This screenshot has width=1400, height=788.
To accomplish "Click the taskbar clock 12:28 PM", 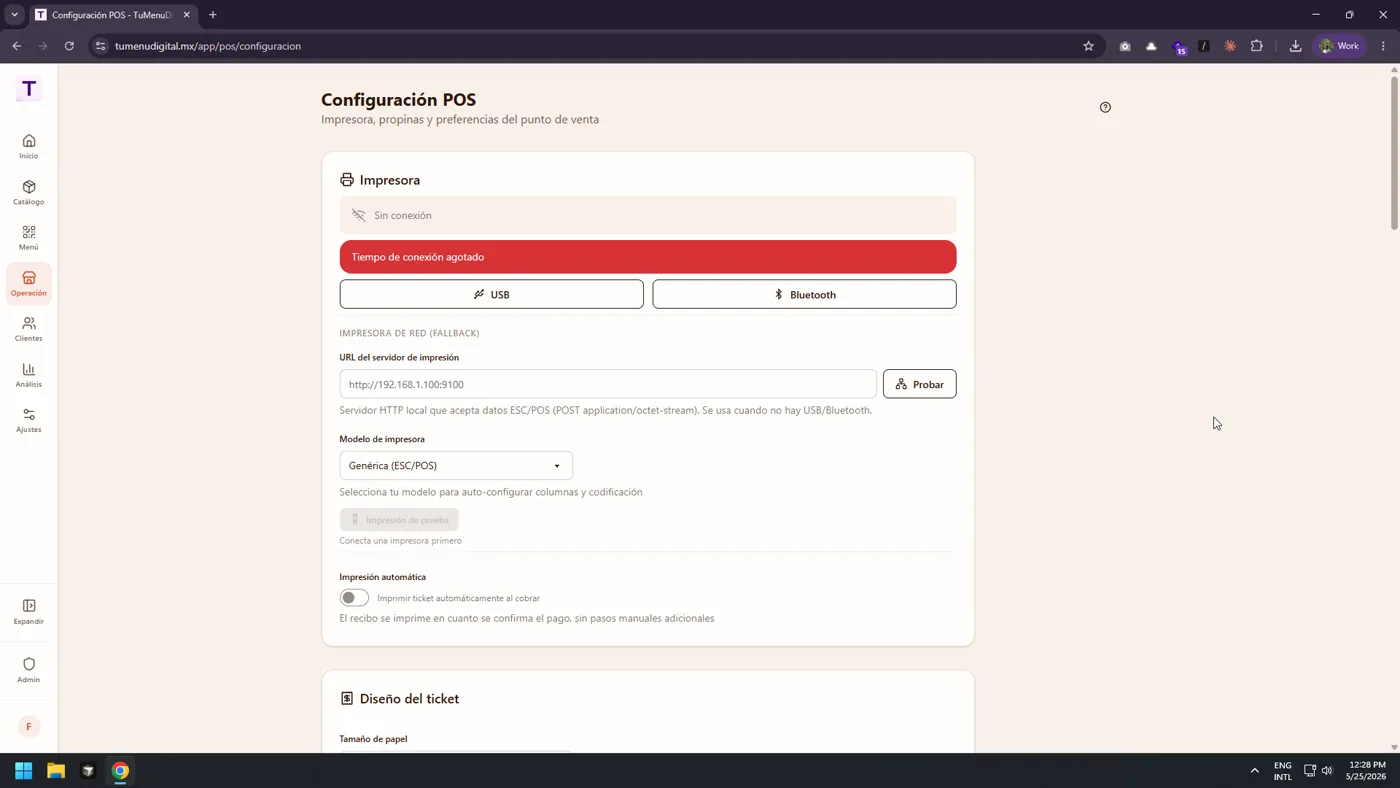I will [1366, 770].
